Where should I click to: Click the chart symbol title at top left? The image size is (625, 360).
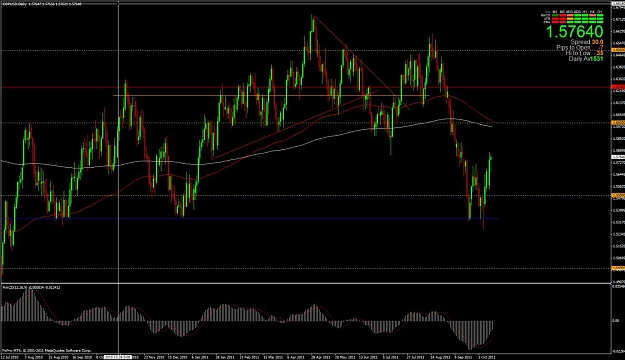pos(42,4)
